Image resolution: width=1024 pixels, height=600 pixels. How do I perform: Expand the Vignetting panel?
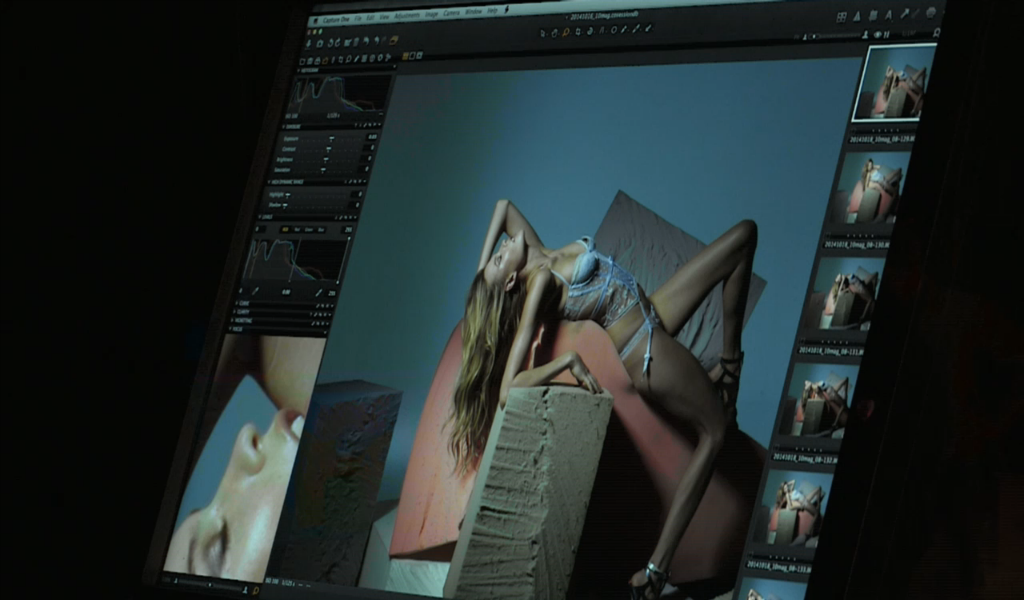[232, 321]
